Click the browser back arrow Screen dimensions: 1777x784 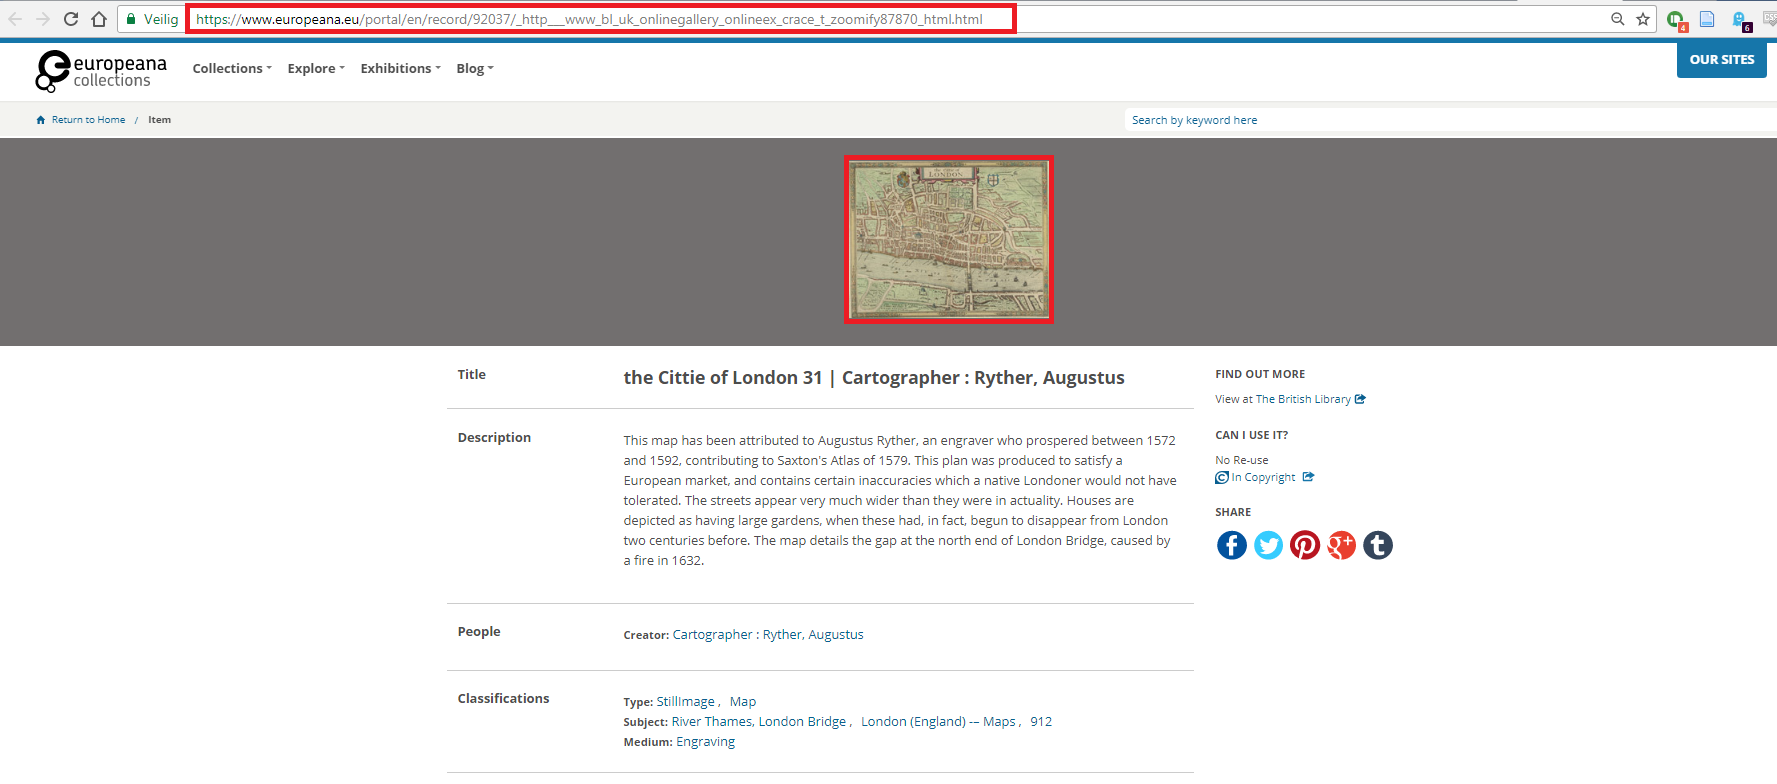click(x=15, y=19)
